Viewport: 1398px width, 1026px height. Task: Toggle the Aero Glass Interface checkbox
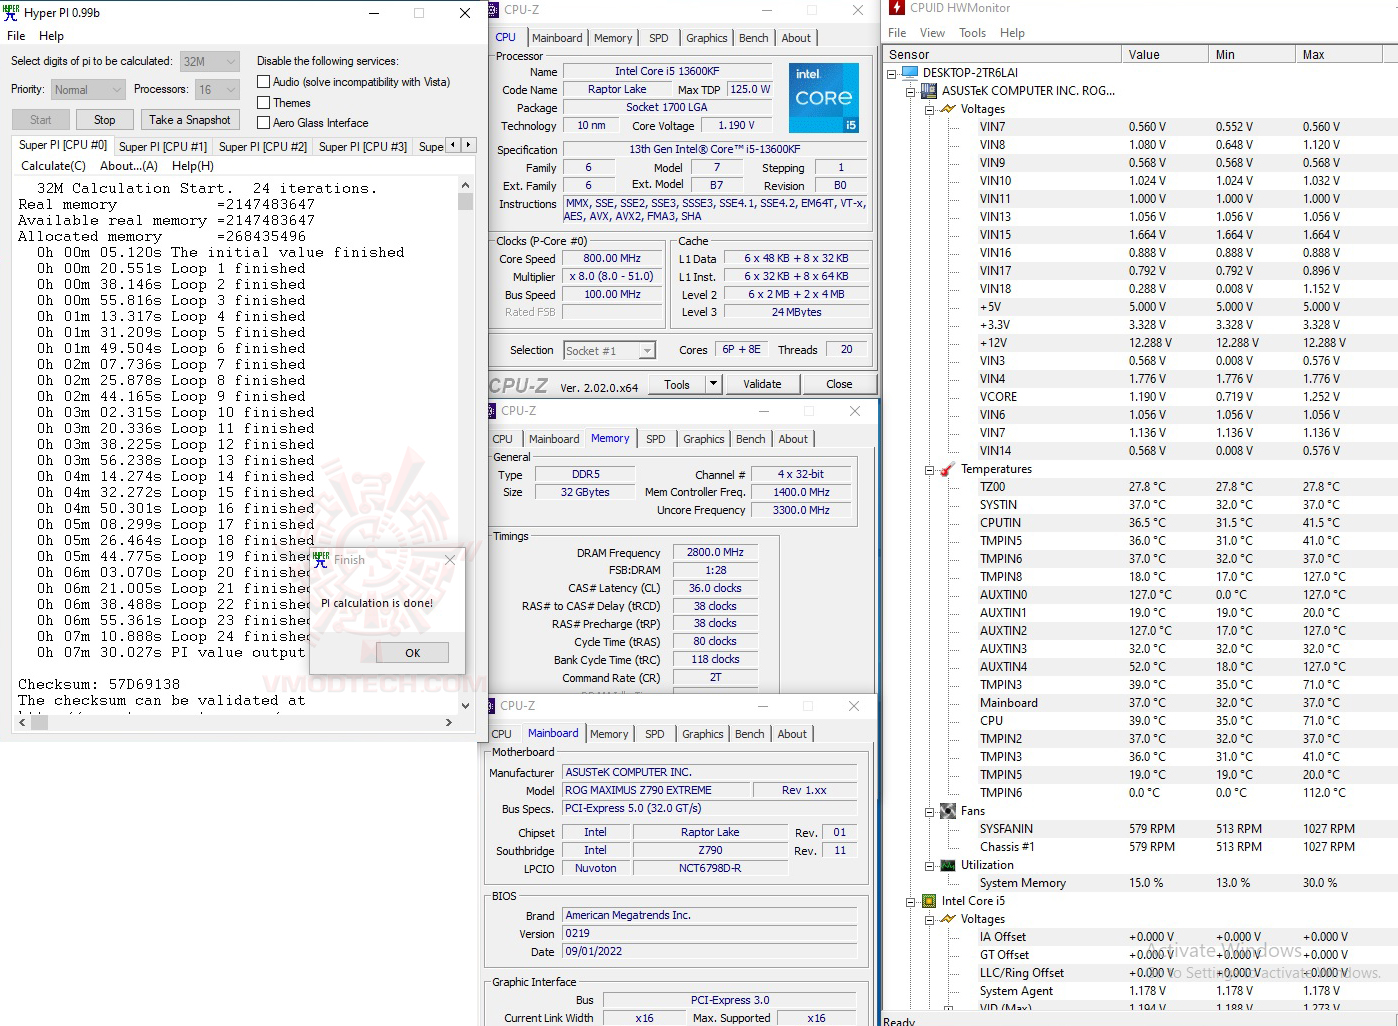tap(264, 123)
